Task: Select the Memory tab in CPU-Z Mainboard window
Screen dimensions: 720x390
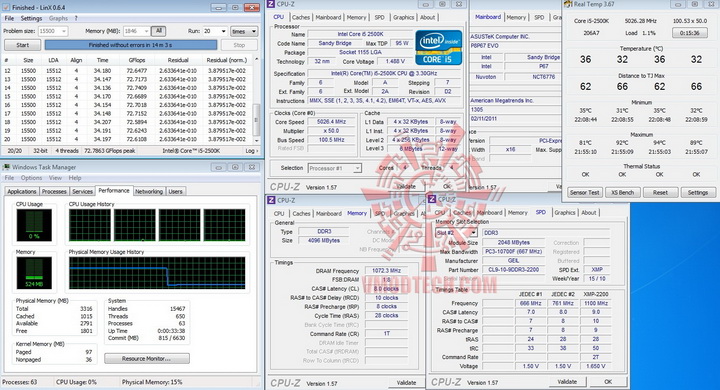Action: tap(516, 17)
